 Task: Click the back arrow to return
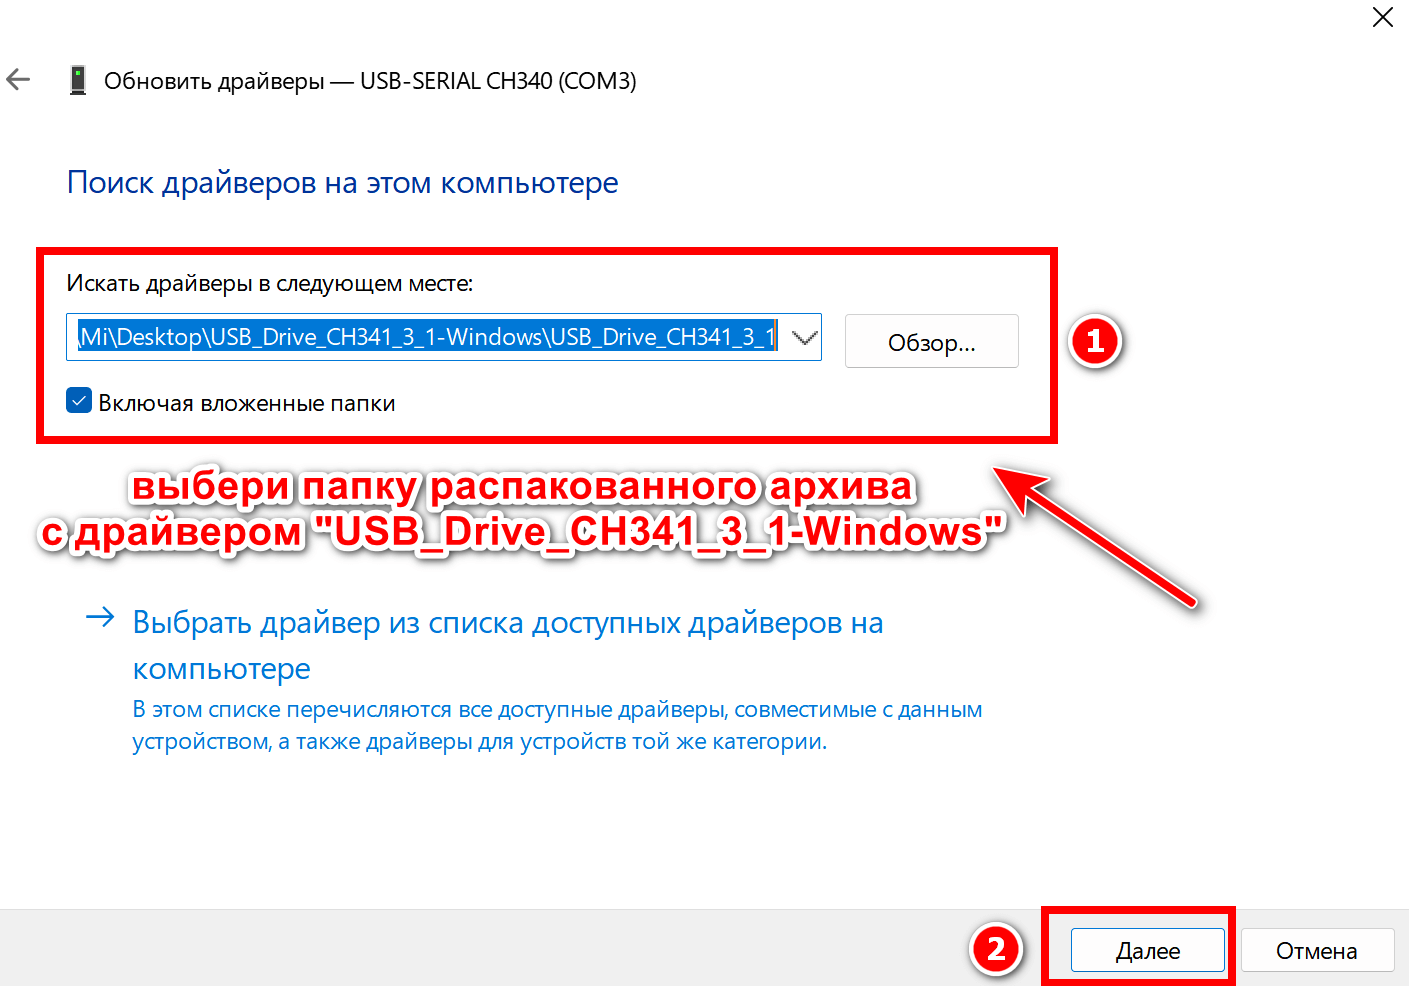pos(18,80)
